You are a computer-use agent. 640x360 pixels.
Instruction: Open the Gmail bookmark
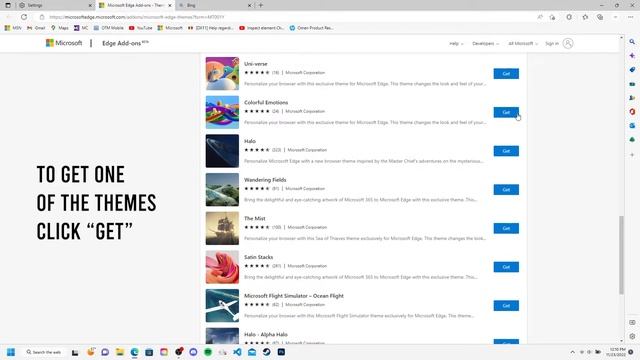pos(36,28)
